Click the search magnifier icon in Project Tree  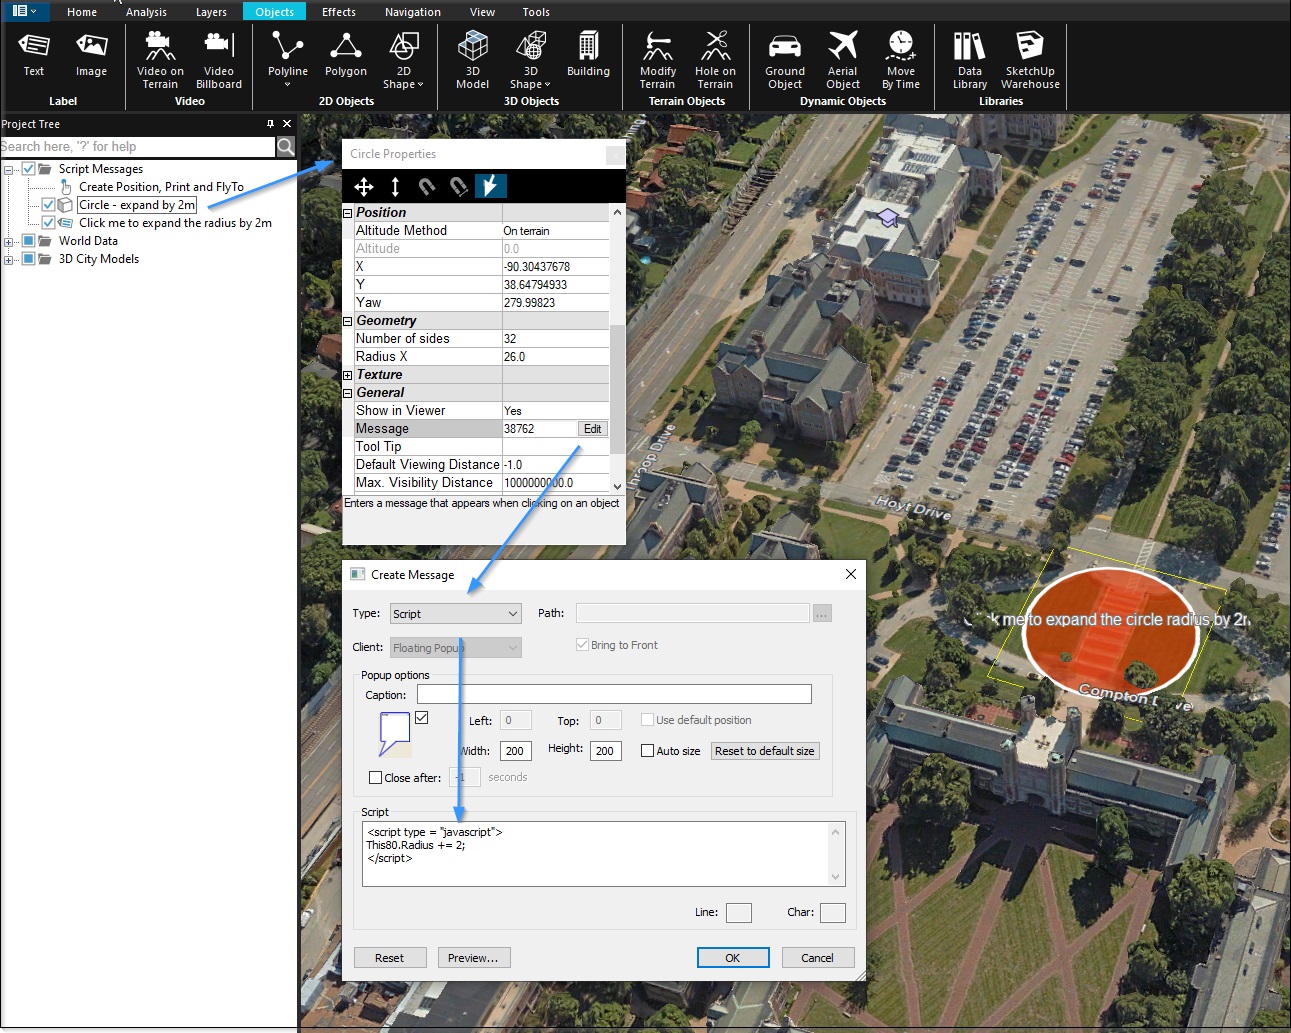tap(286, 147)
